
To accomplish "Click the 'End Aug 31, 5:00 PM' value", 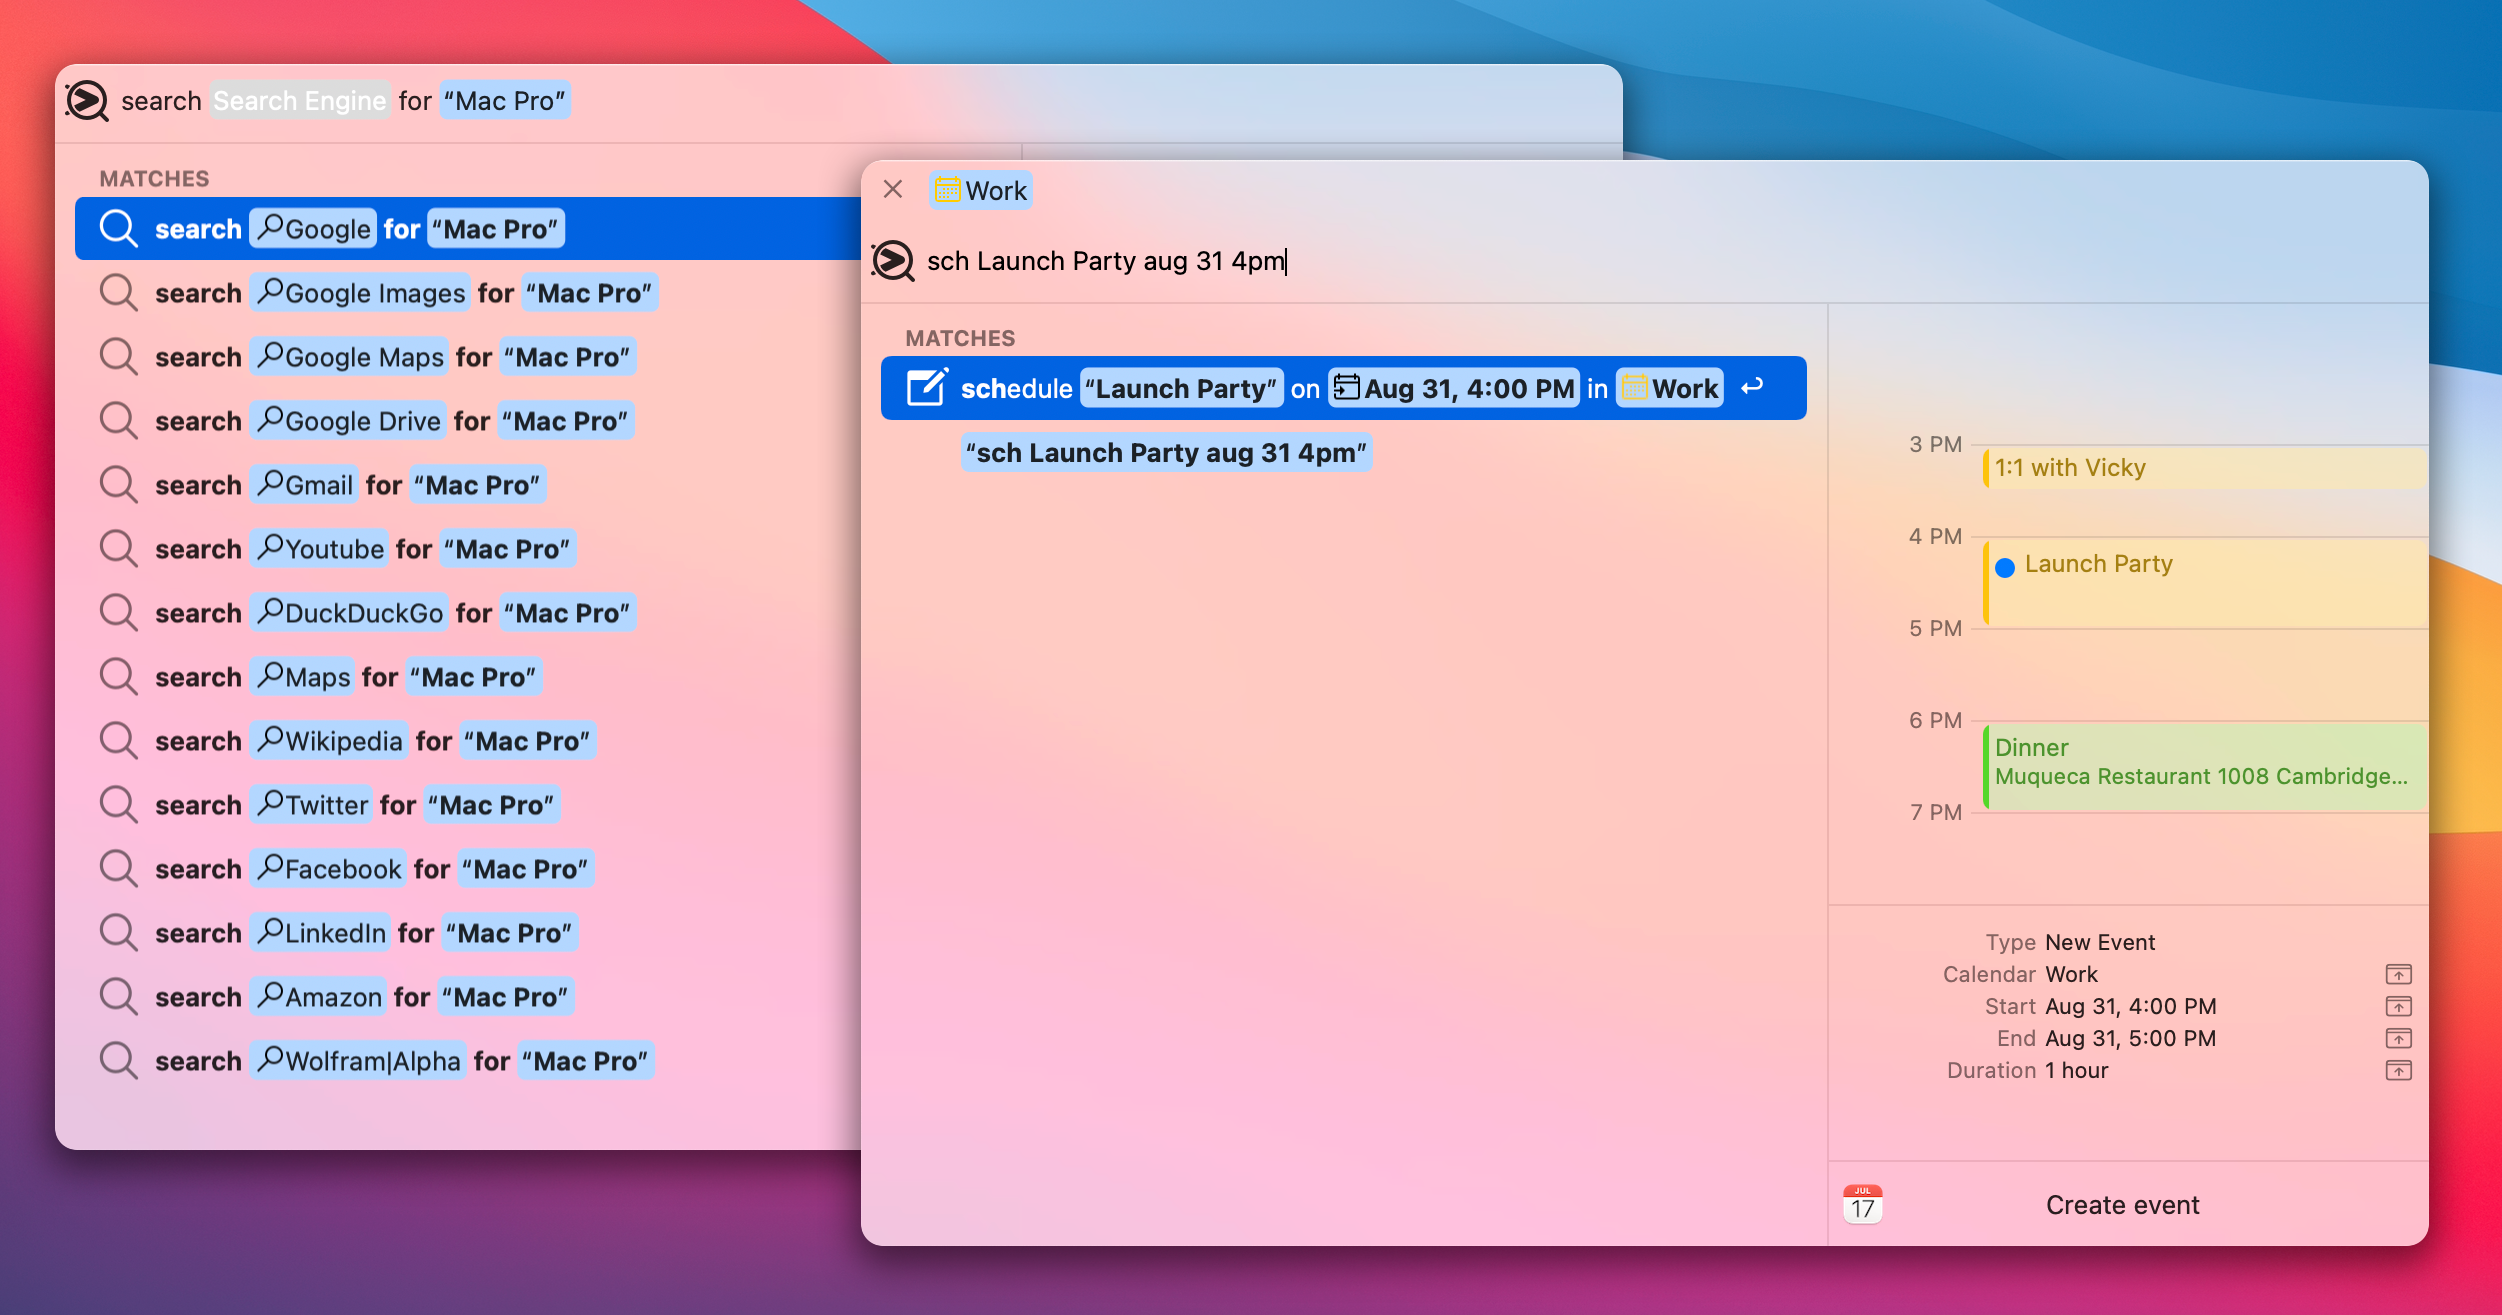I will click(2130, 1038).
